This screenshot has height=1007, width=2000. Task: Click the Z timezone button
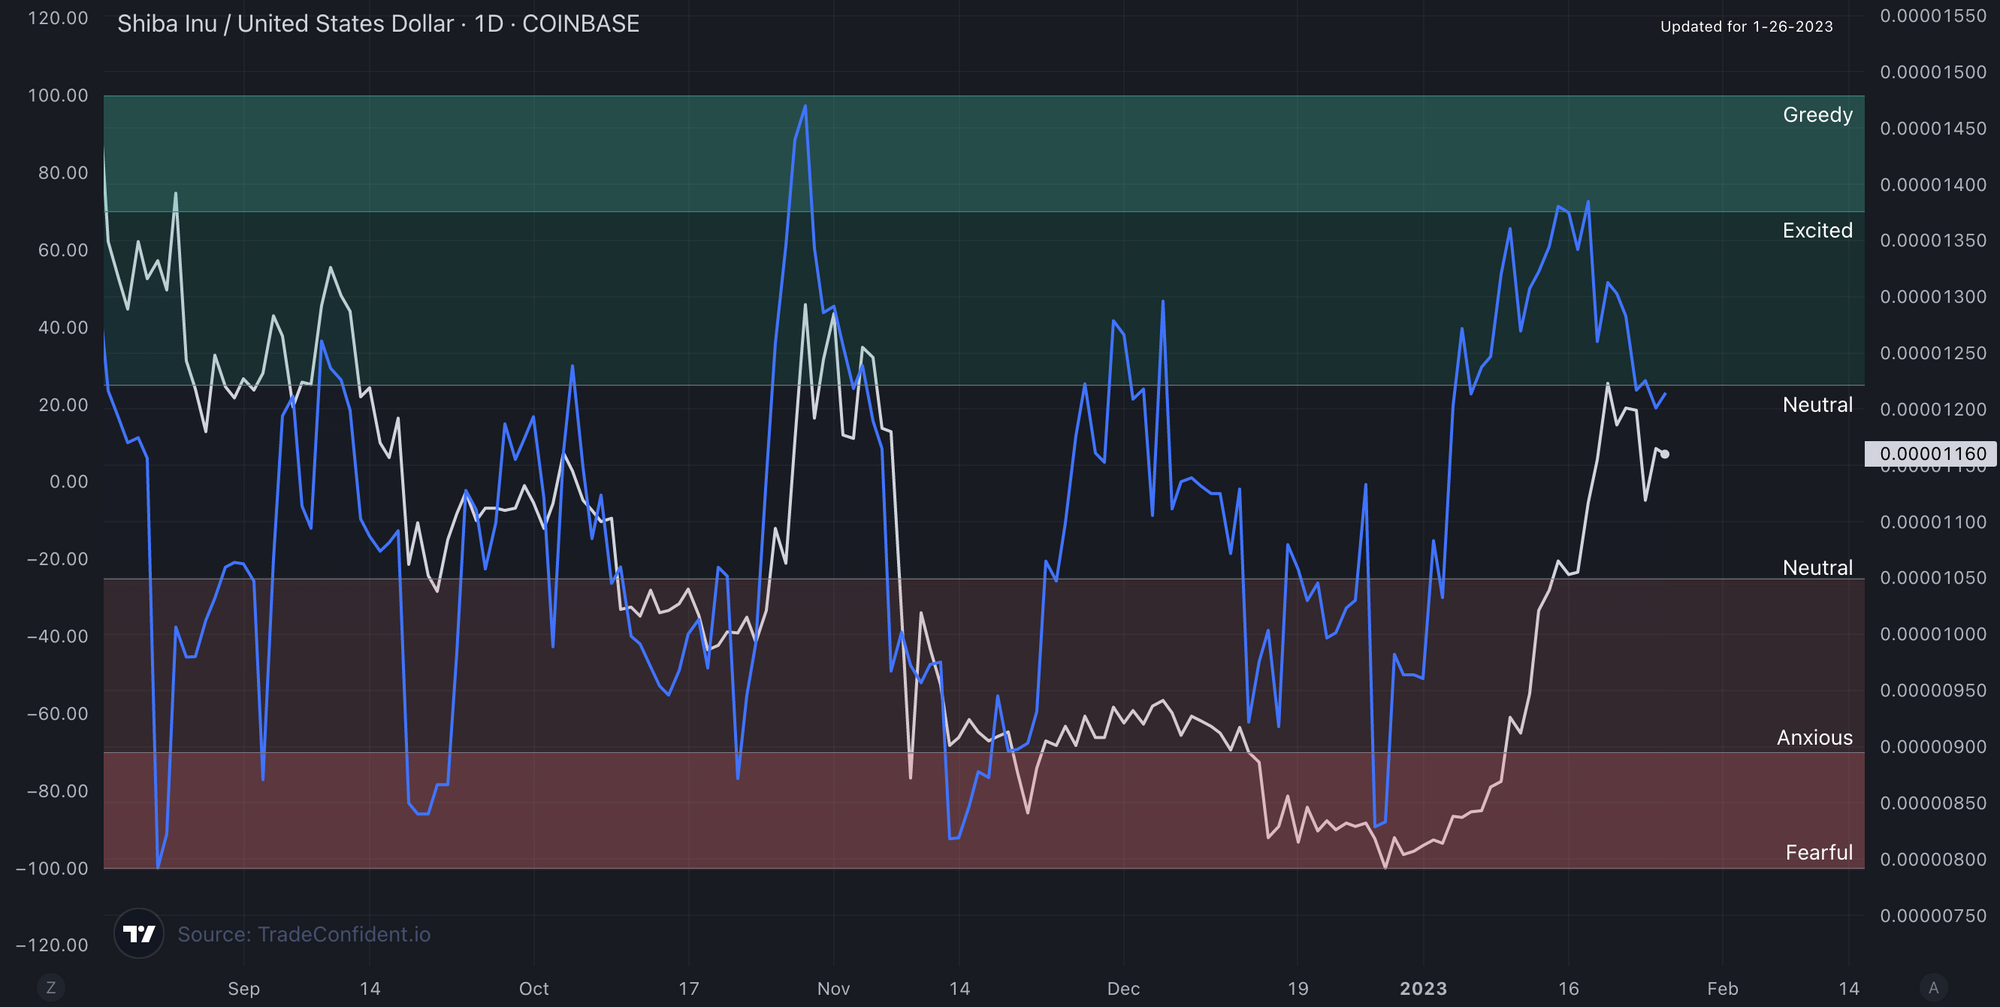[51, 988]
